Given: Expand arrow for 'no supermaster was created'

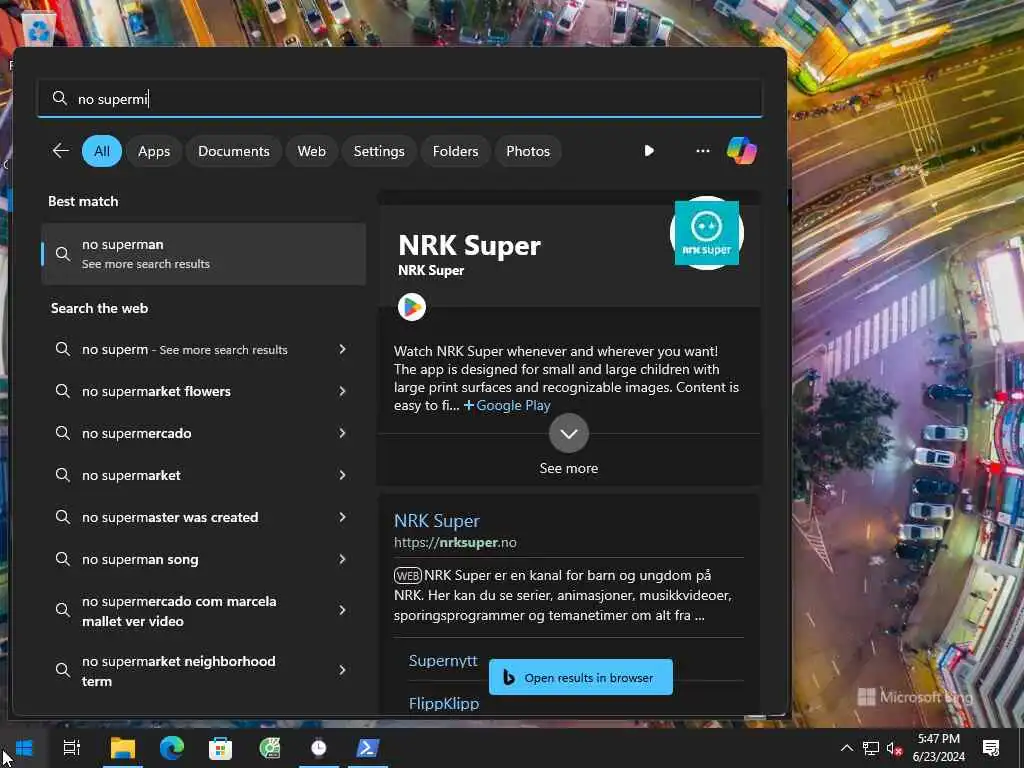Looking at the screenshot, I should pos(342,517).
